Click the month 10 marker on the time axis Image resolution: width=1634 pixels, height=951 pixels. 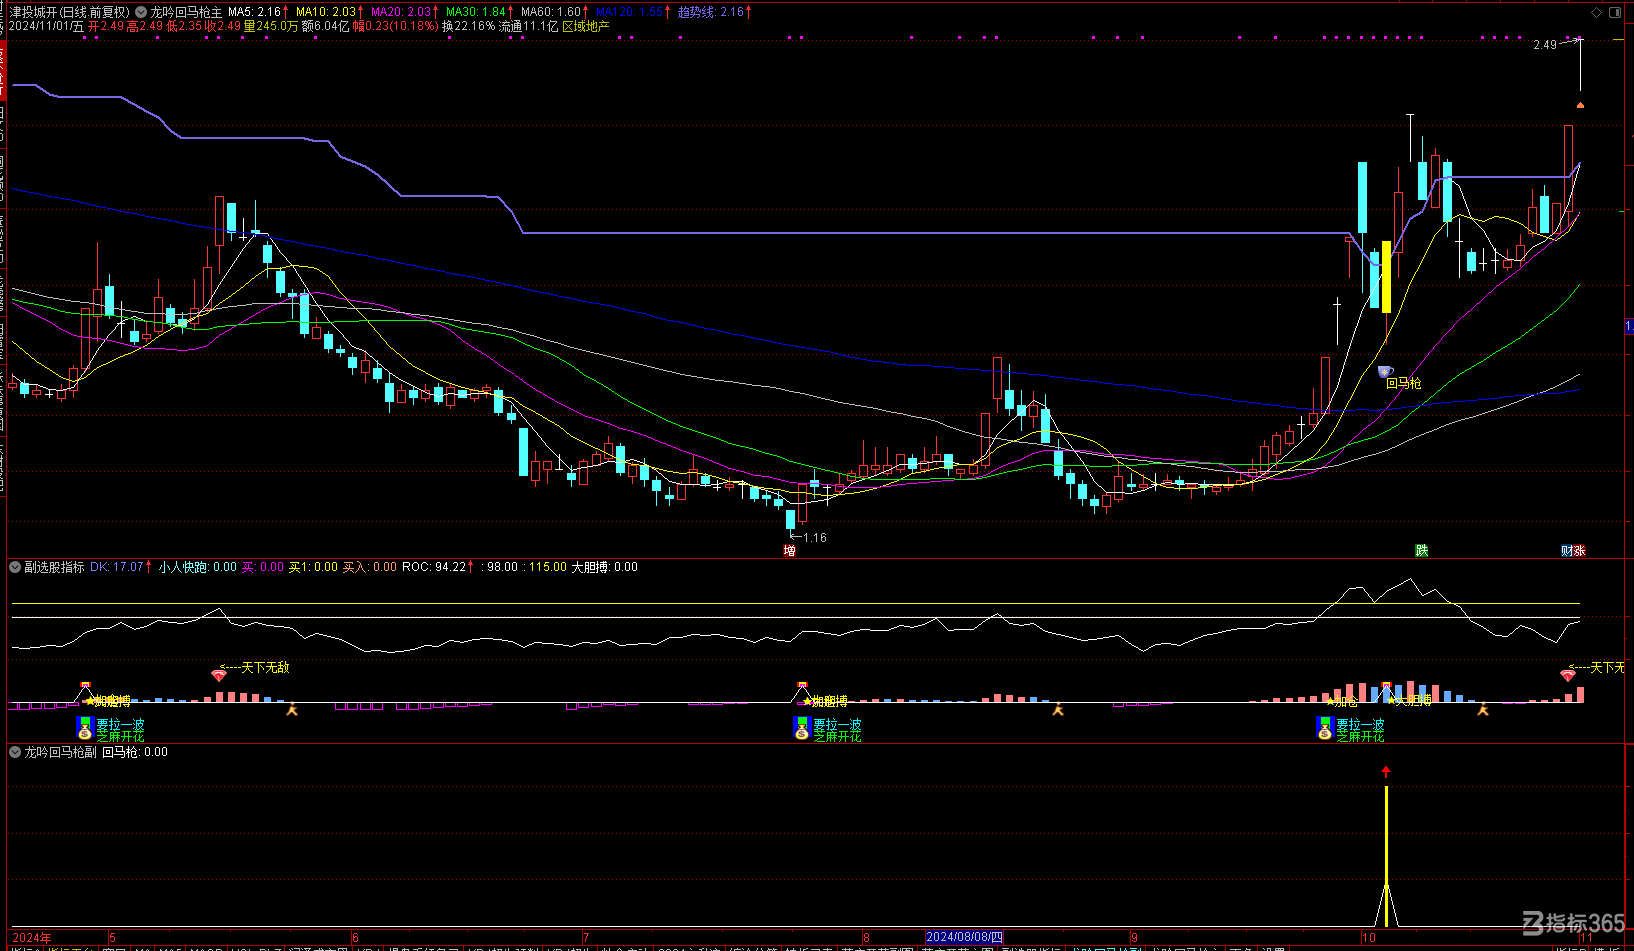[1369, 938]
